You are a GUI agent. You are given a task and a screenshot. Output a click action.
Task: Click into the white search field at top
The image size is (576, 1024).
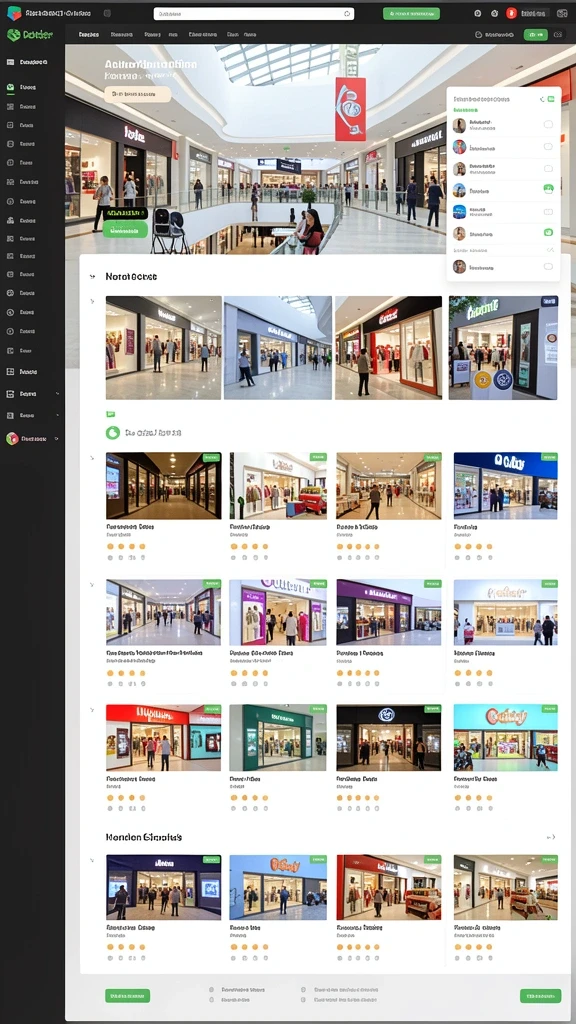(x=253, y=14)
